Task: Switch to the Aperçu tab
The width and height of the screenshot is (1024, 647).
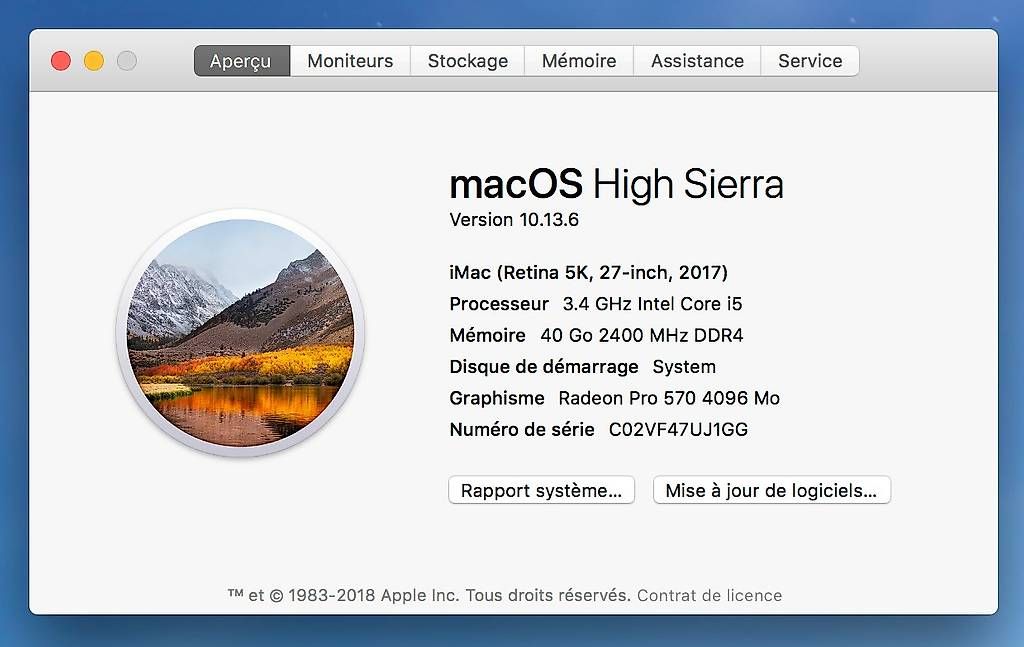Action: (x=242, y=61)
